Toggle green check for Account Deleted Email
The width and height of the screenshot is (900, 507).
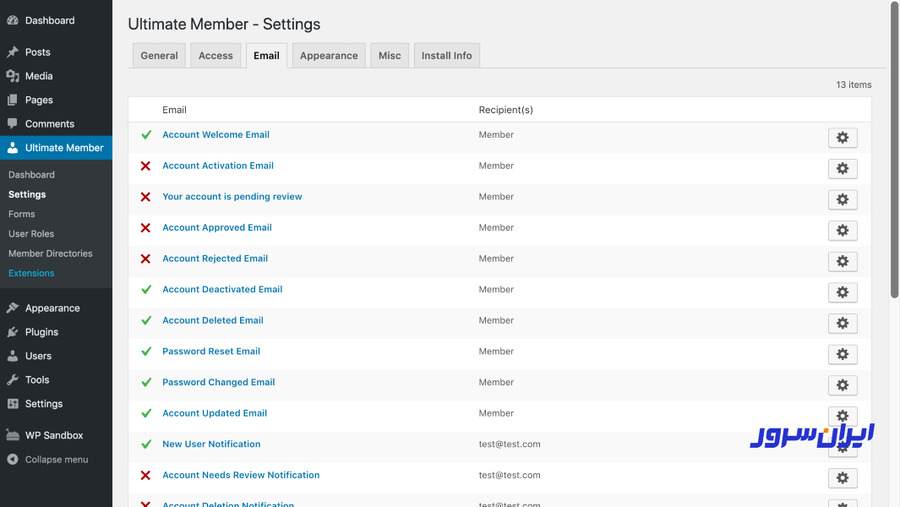[146, 320]
